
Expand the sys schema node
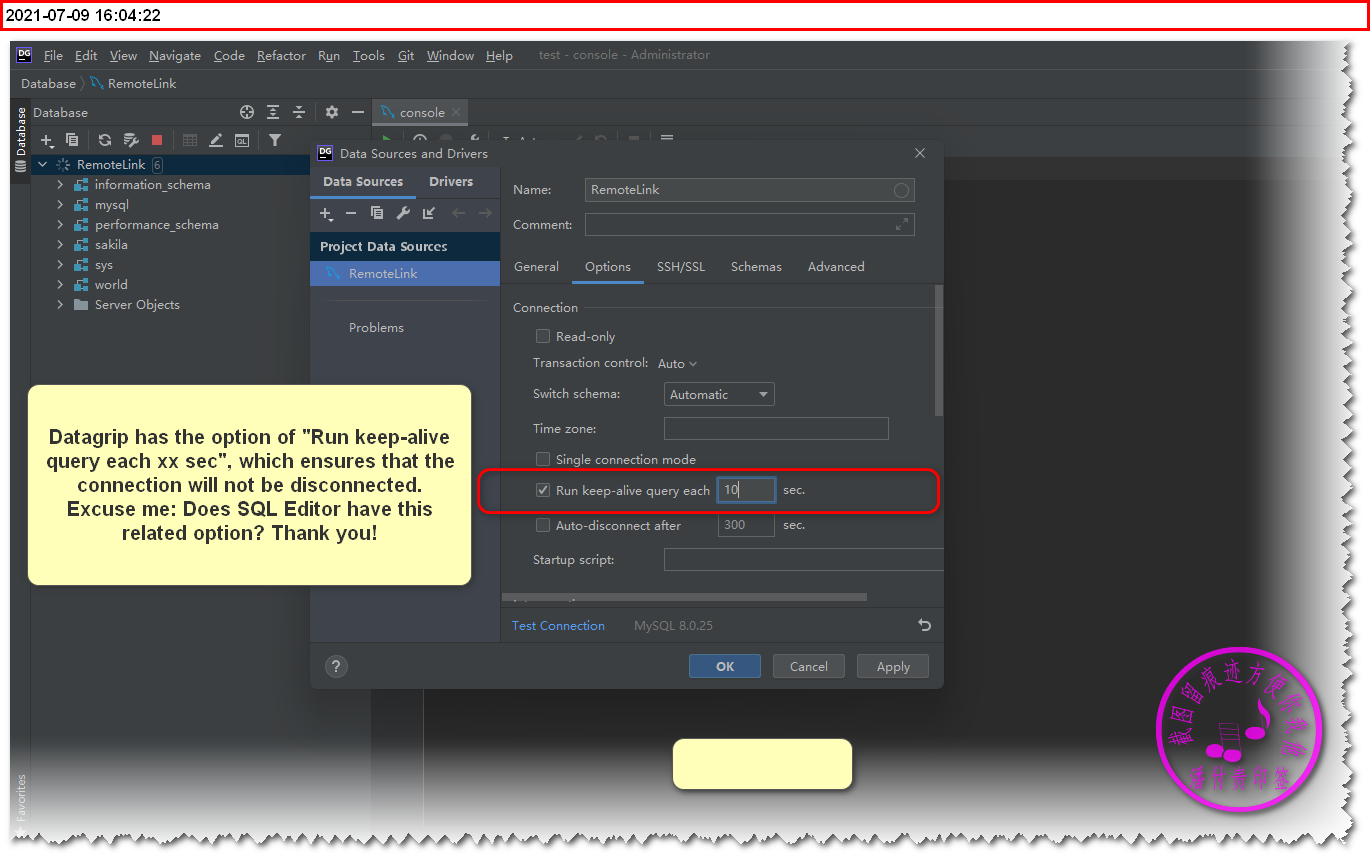[60, 265]
